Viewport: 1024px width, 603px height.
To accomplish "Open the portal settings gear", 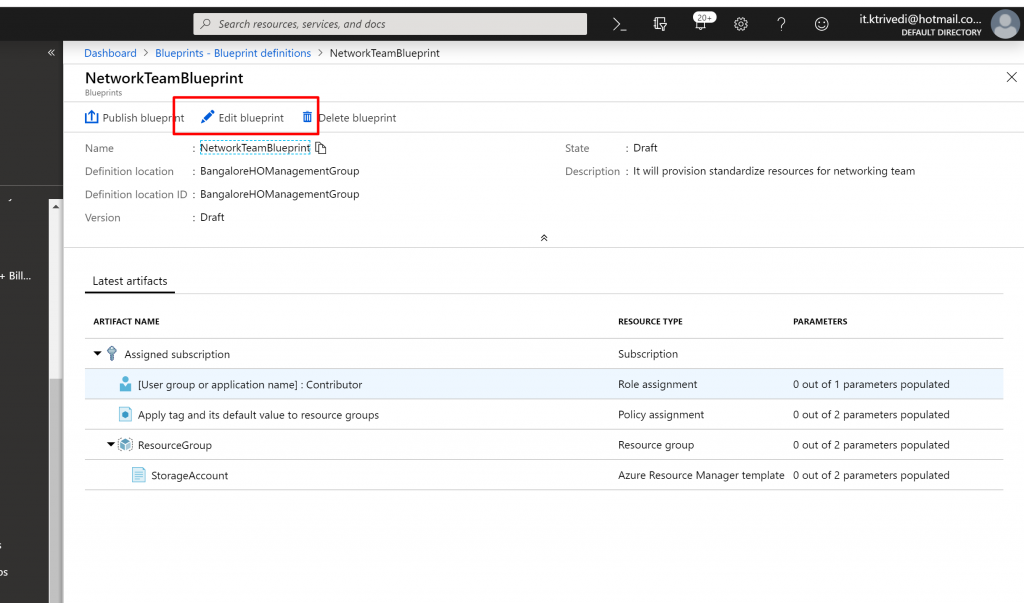I will click(x=741, y=24).
